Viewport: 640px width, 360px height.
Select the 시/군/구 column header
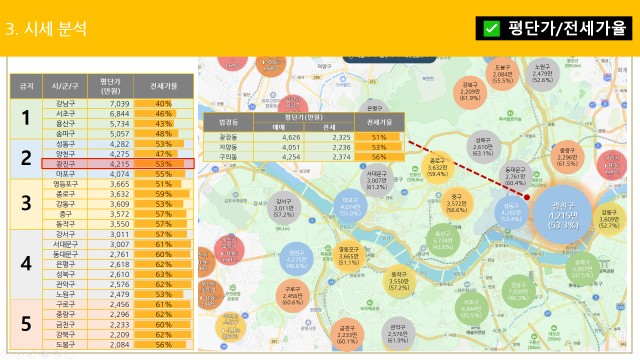point(65,86)
